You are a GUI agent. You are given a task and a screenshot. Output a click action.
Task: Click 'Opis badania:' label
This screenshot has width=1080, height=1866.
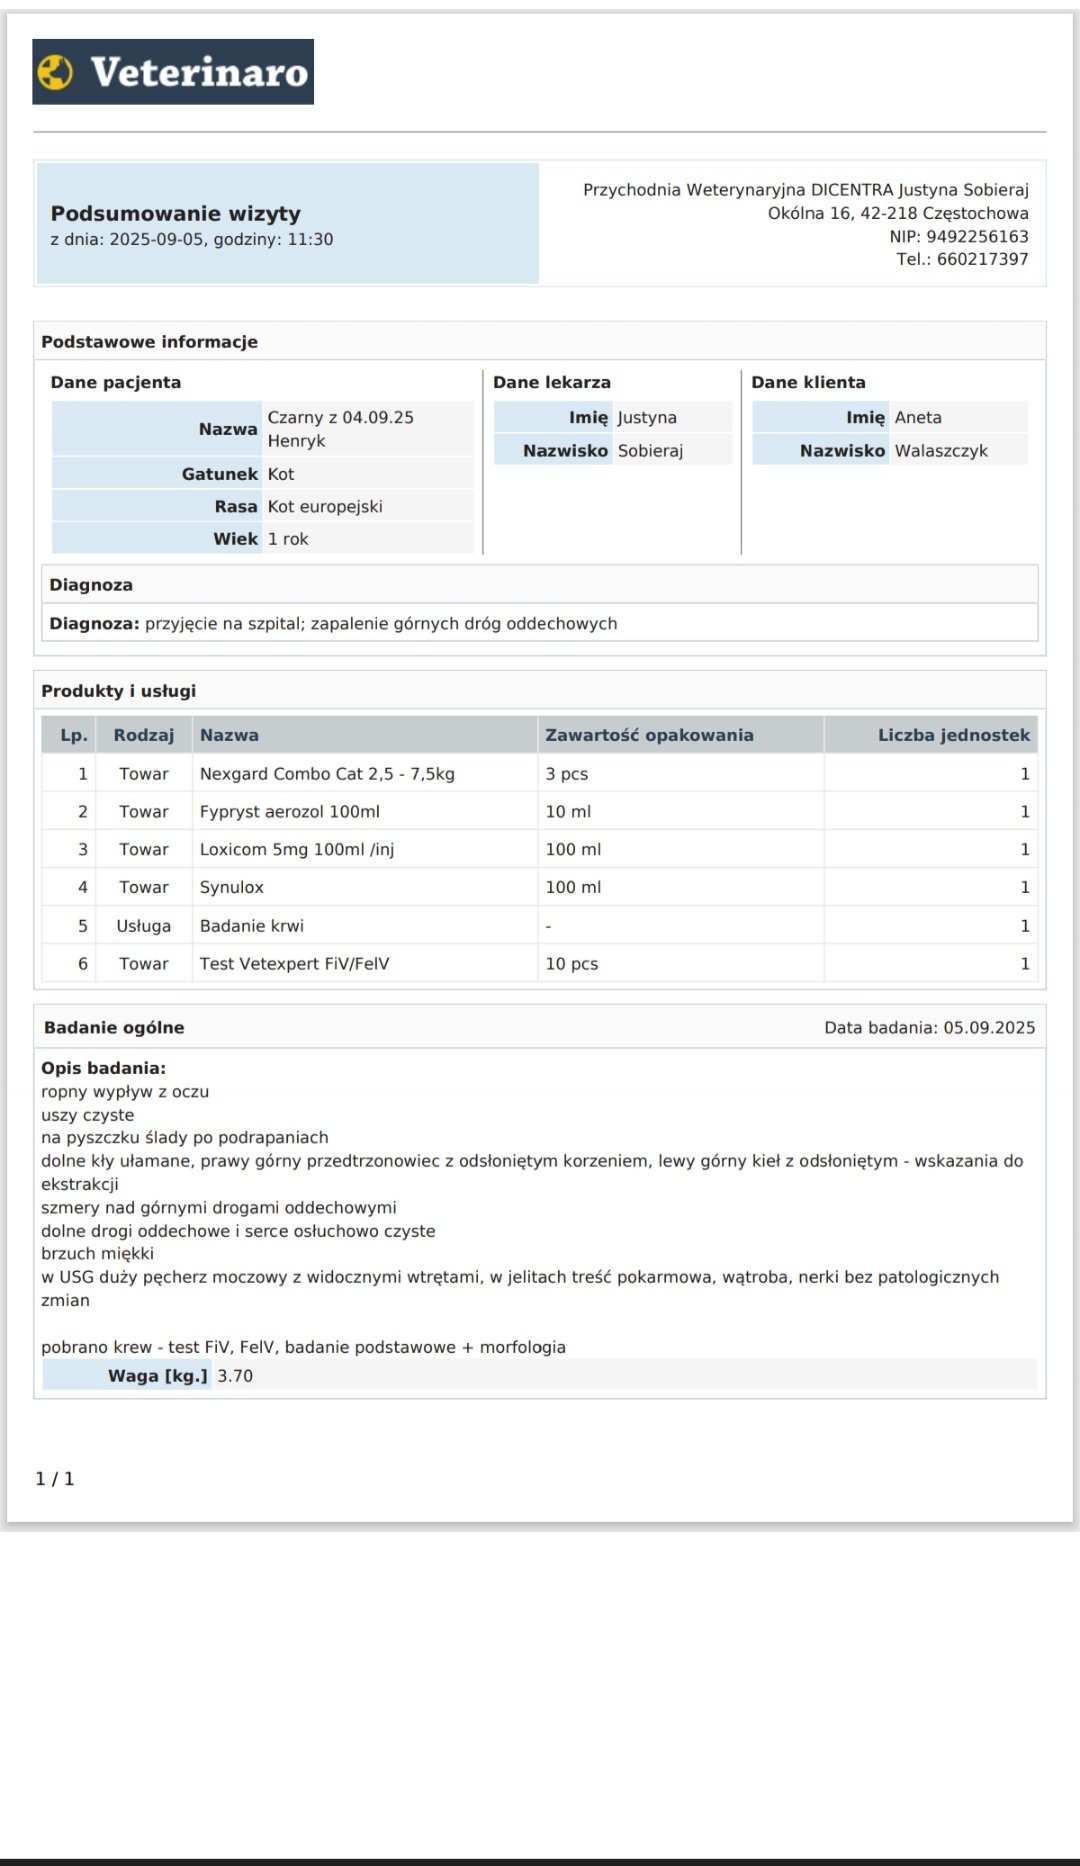click(x=104, y=1068)
